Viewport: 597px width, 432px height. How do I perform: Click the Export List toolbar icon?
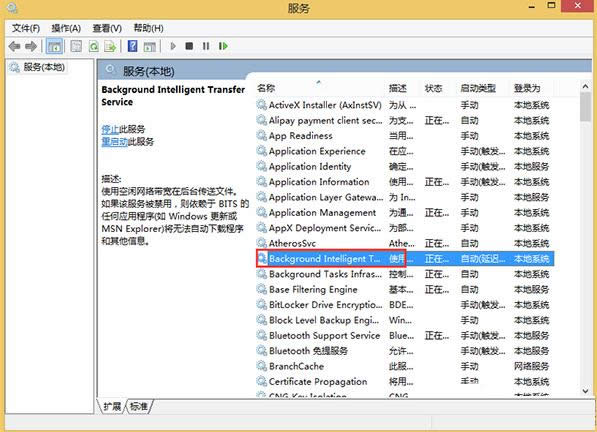coord(110,46)
